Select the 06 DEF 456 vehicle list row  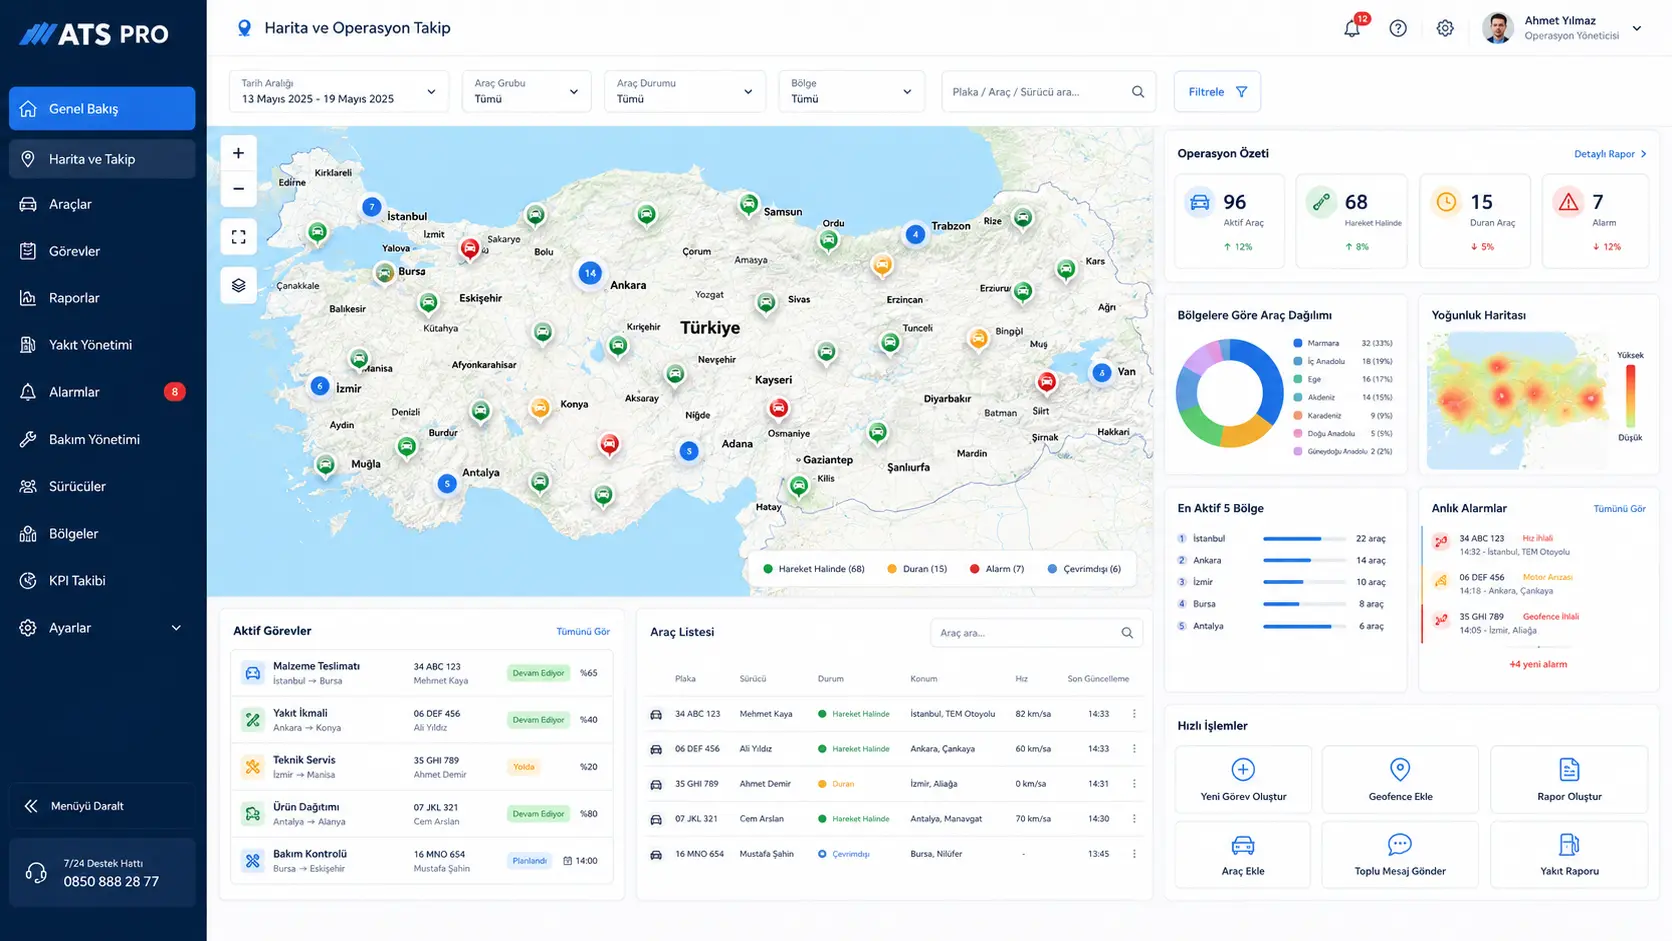click(x=895, y=749)
